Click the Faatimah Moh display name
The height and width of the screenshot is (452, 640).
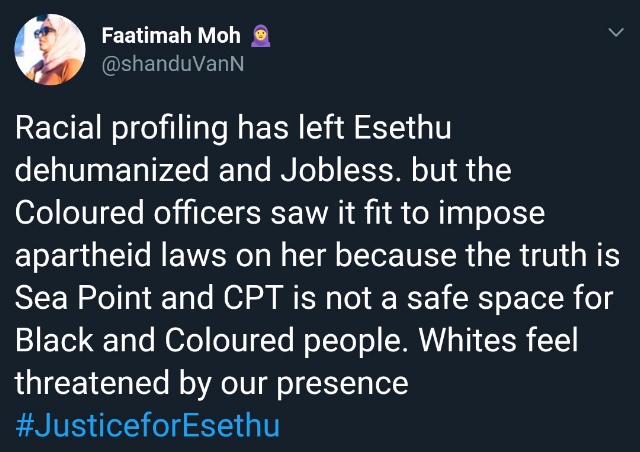pyautogui.click(x=171, y=36)
